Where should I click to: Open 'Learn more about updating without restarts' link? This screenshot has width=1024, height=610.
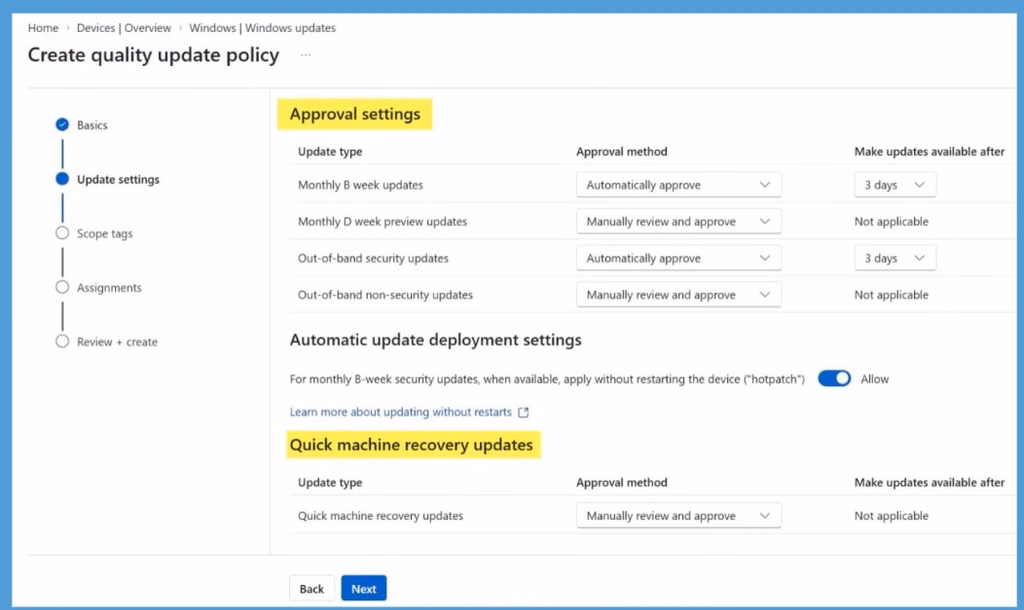(x=400, y=412)
